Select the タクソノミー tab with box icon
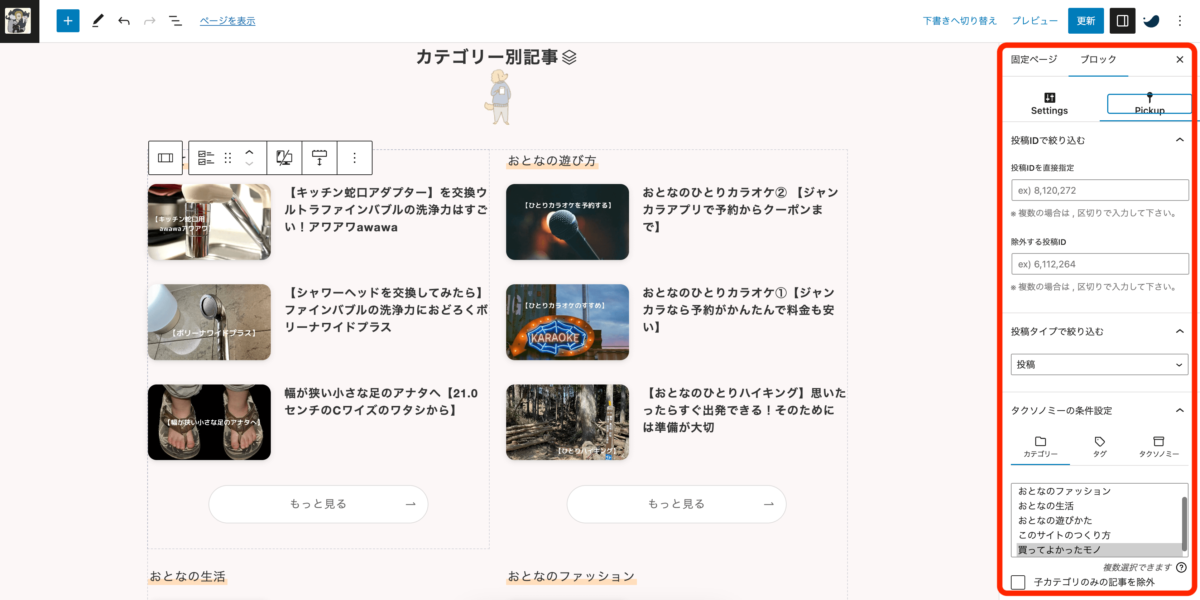The width and height of the screenshot is (1200, 600). pyautogui.click(x=1159, y=447)
